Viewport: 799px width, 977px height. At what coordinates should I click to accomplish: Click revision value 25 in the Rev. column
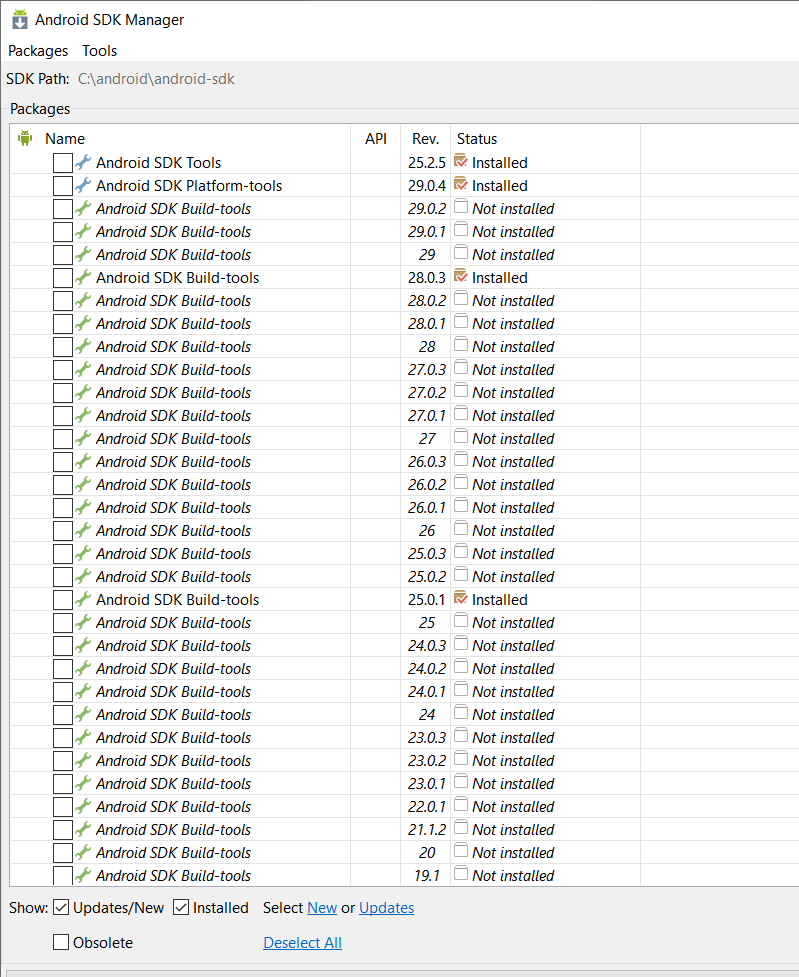(427, 623)
